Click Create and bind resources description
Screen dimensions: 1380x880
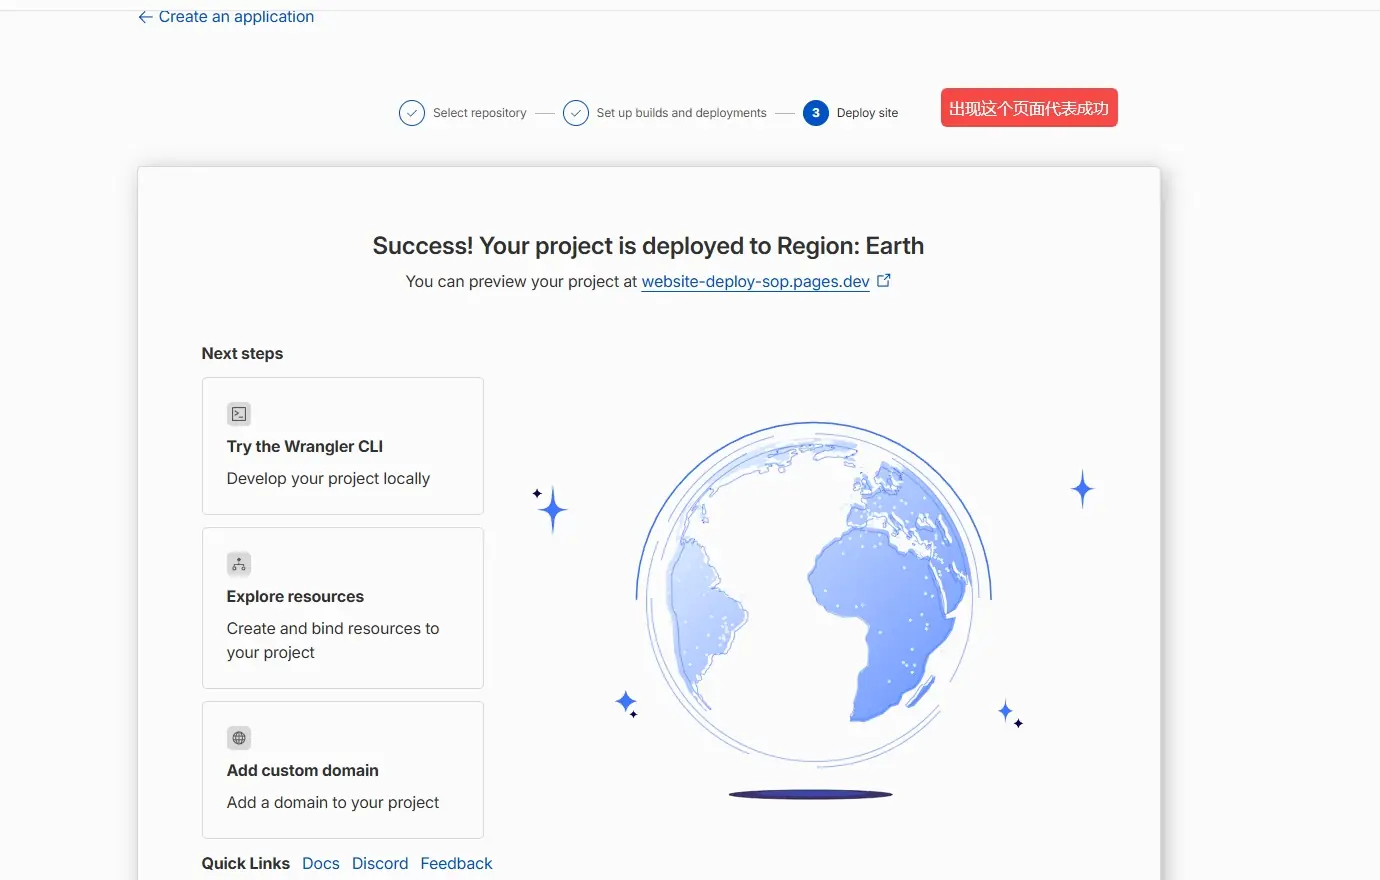pos(333,640)
